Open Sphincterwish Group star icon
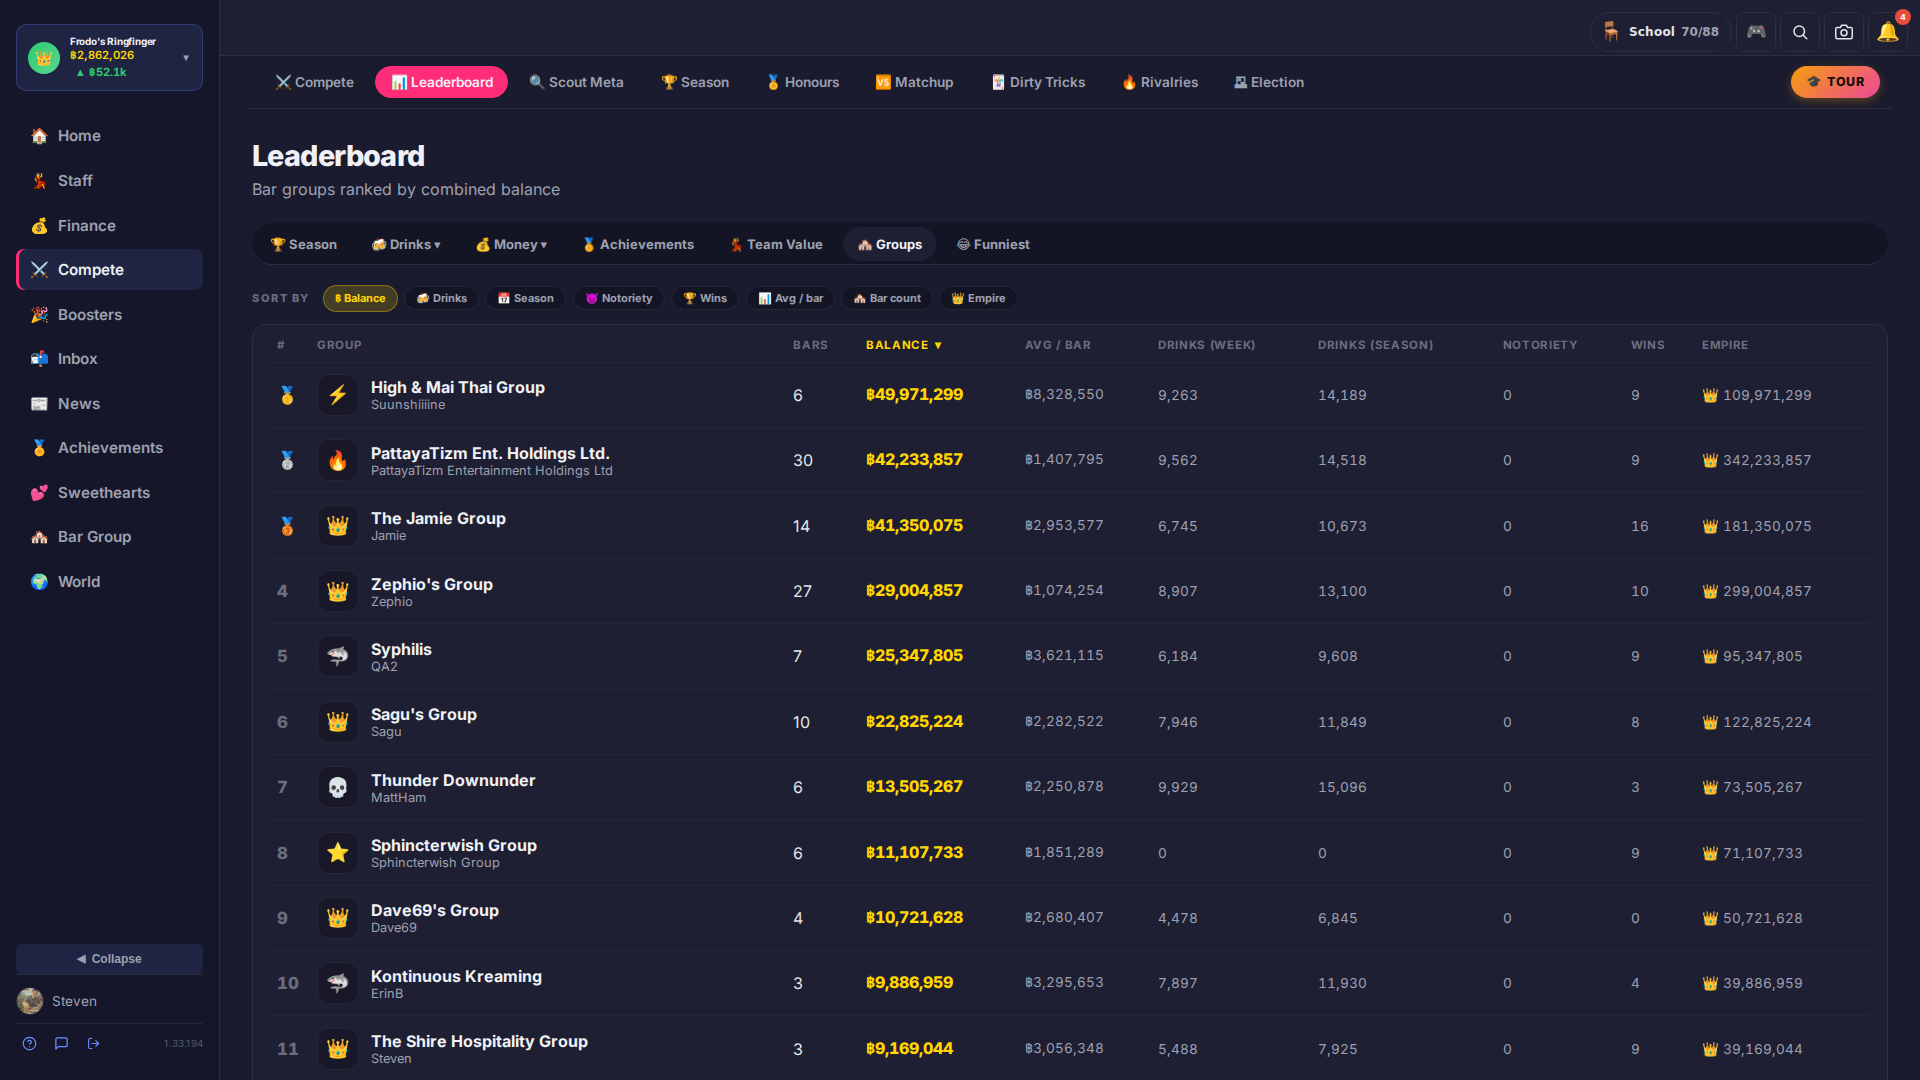1920x1080 pixels. [338, 853]
